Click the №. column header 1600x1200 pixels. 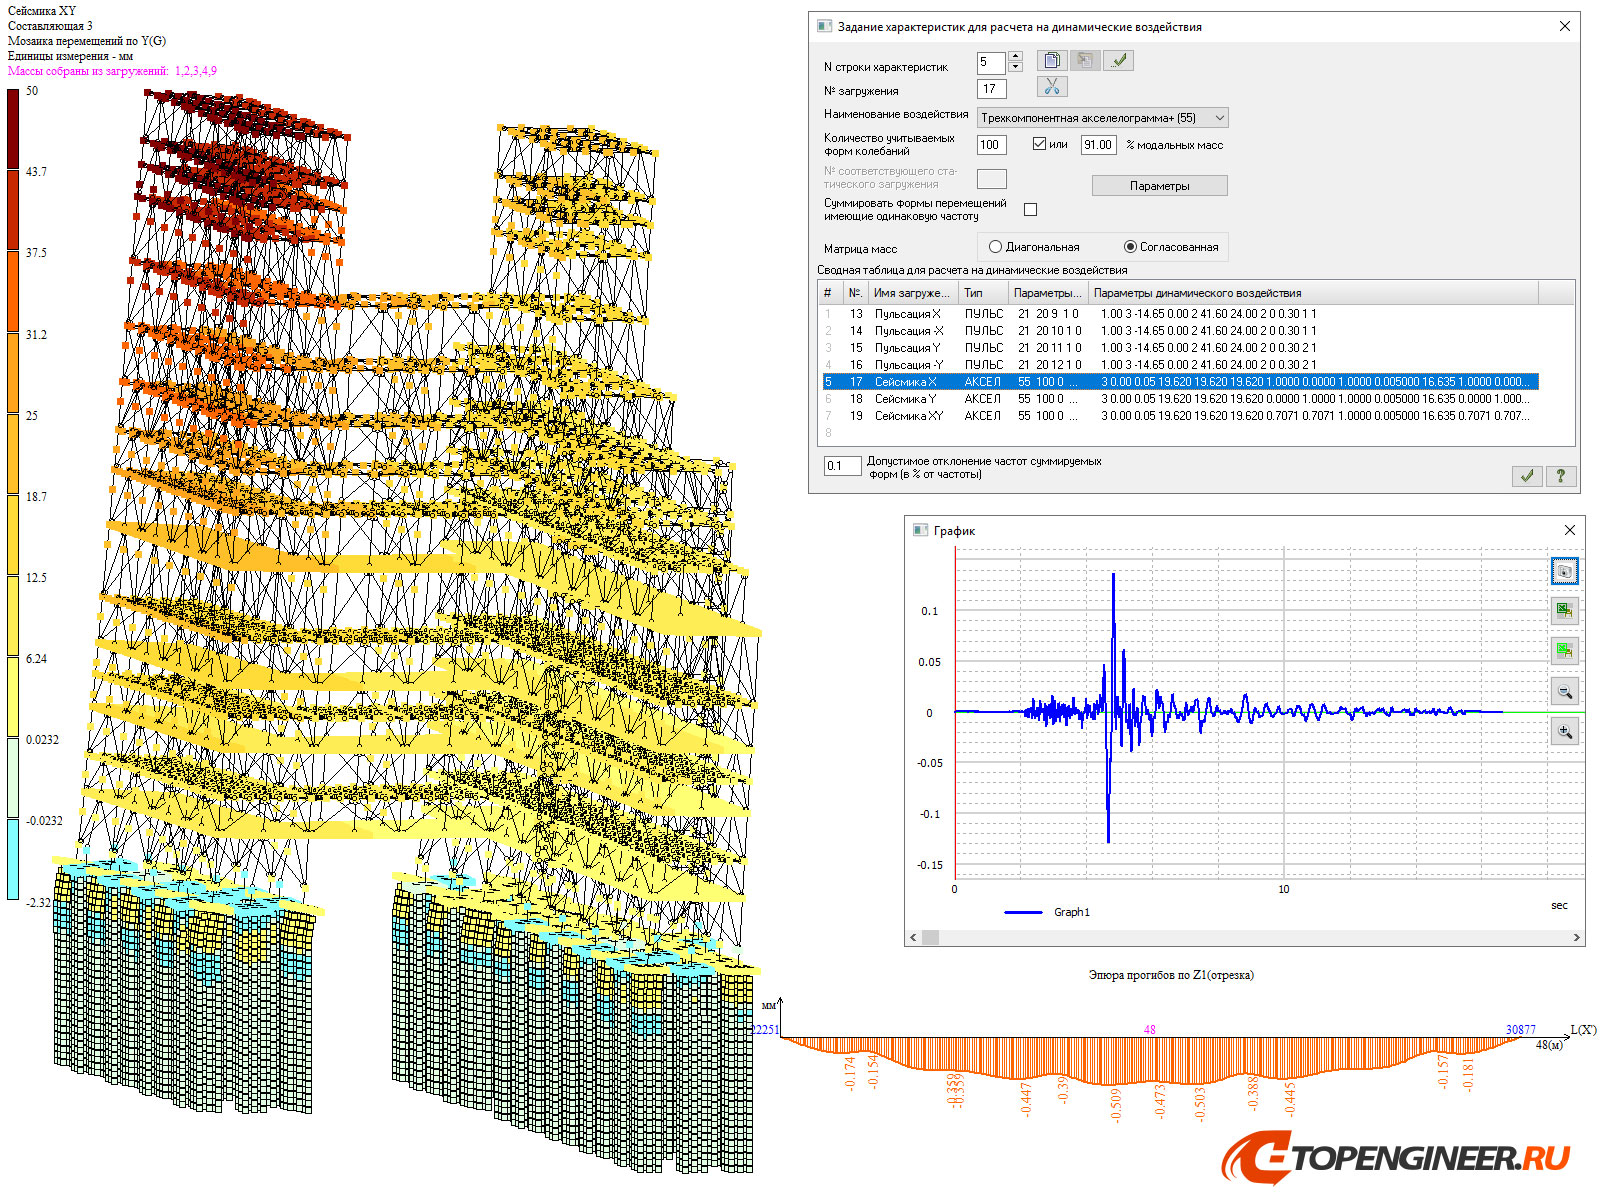tap(855, 293)
